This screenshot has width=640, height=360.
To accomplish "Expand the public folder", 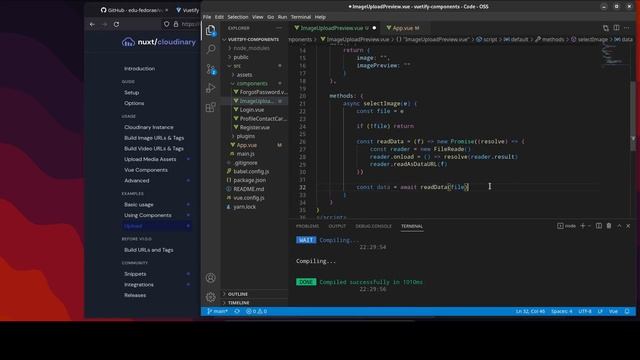I will (x=241, y=57).
